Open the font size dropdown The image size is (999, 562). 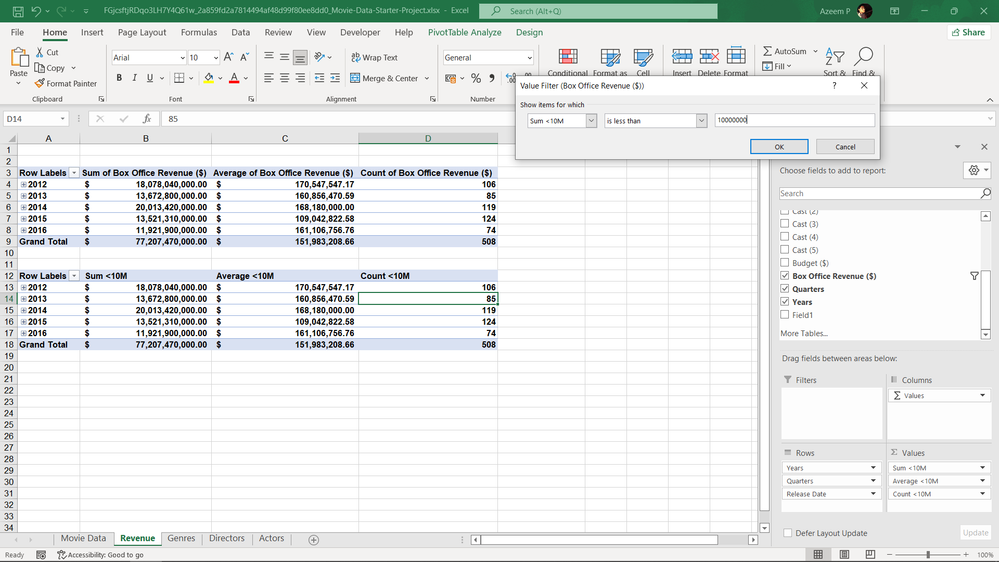pos(215,57)
